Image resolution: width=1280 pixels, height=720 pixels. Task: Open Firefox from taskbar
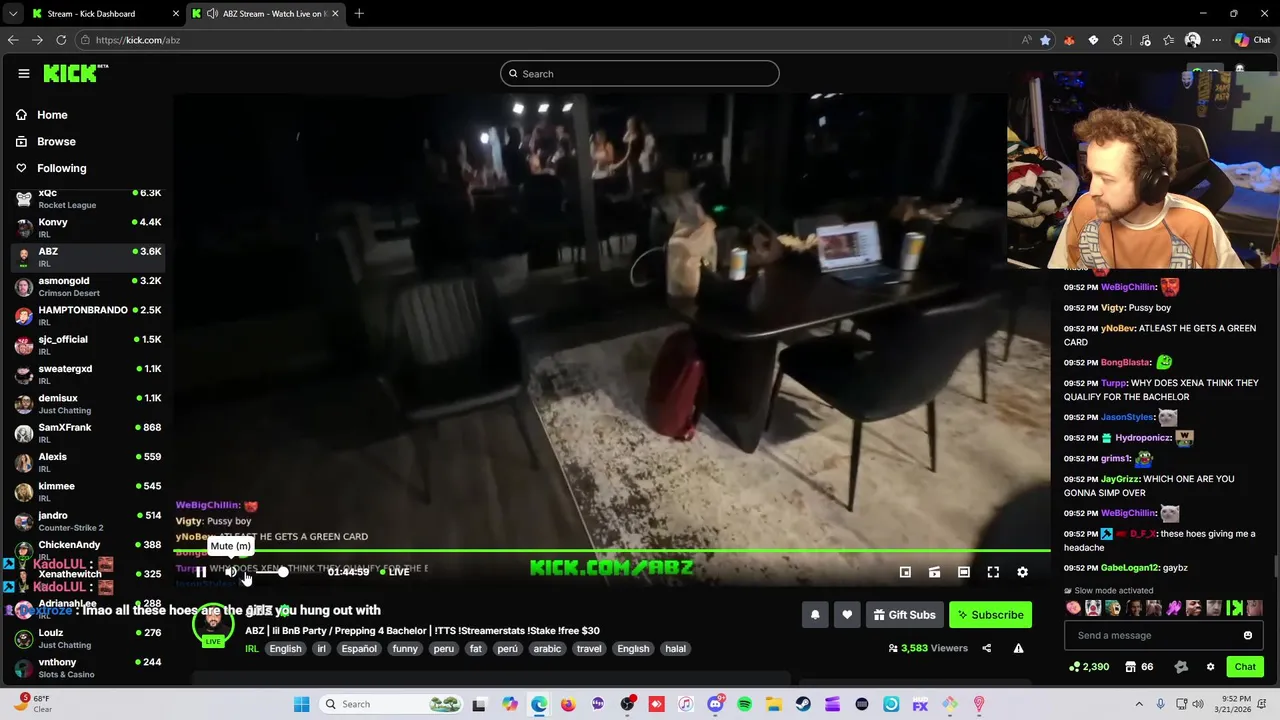tap(568, 704)
